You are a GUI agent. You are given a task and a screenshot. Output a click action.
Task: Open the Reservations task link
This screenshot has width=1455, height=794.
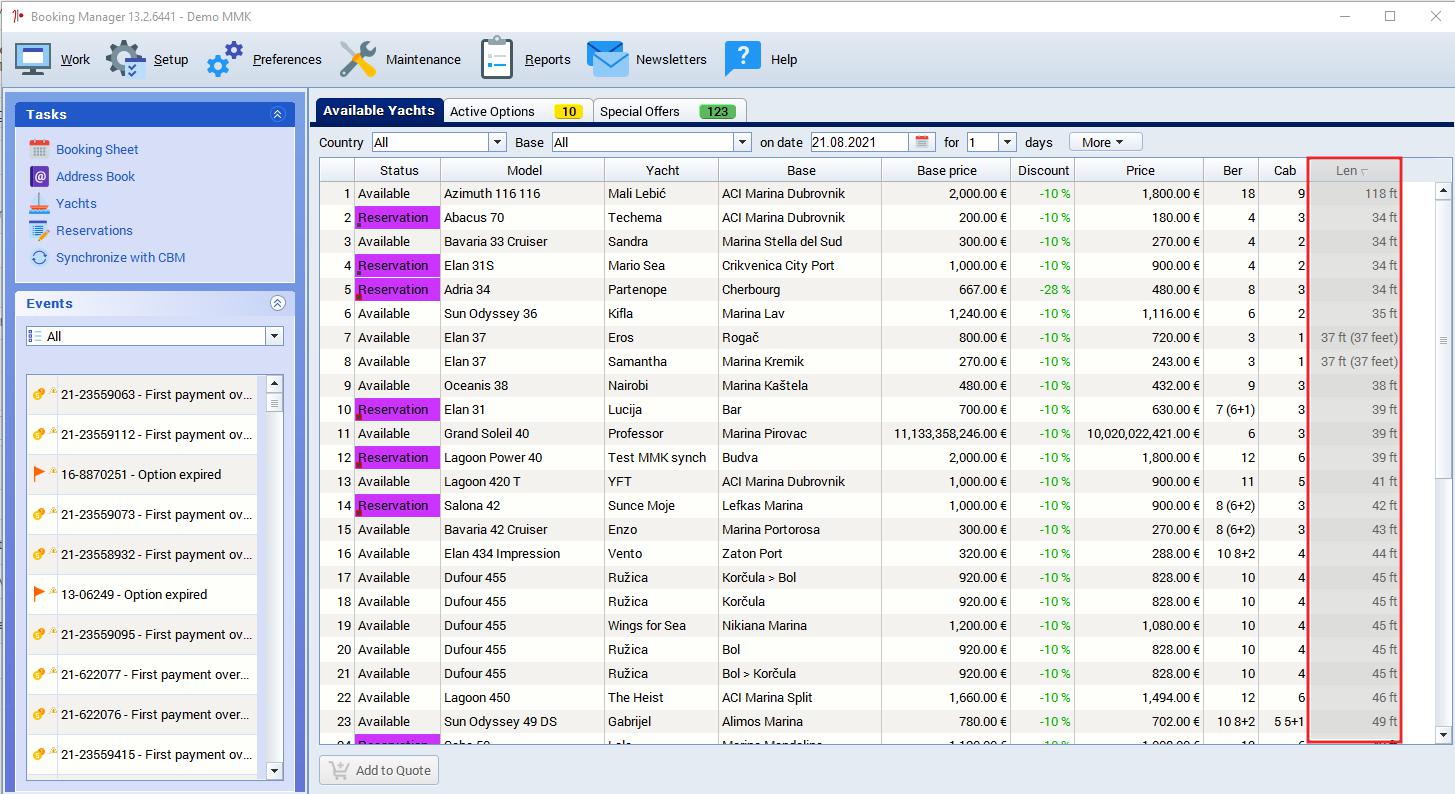pyautogui.click(x=94, y=230)
